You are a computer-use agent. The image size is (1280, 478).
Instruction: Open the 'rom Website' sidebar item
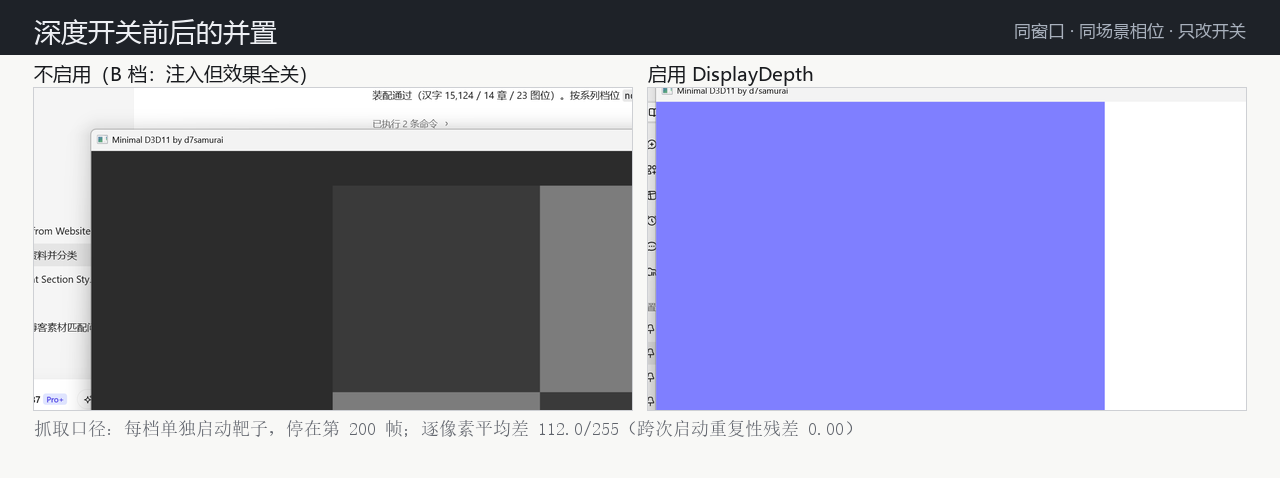point(62,231)
